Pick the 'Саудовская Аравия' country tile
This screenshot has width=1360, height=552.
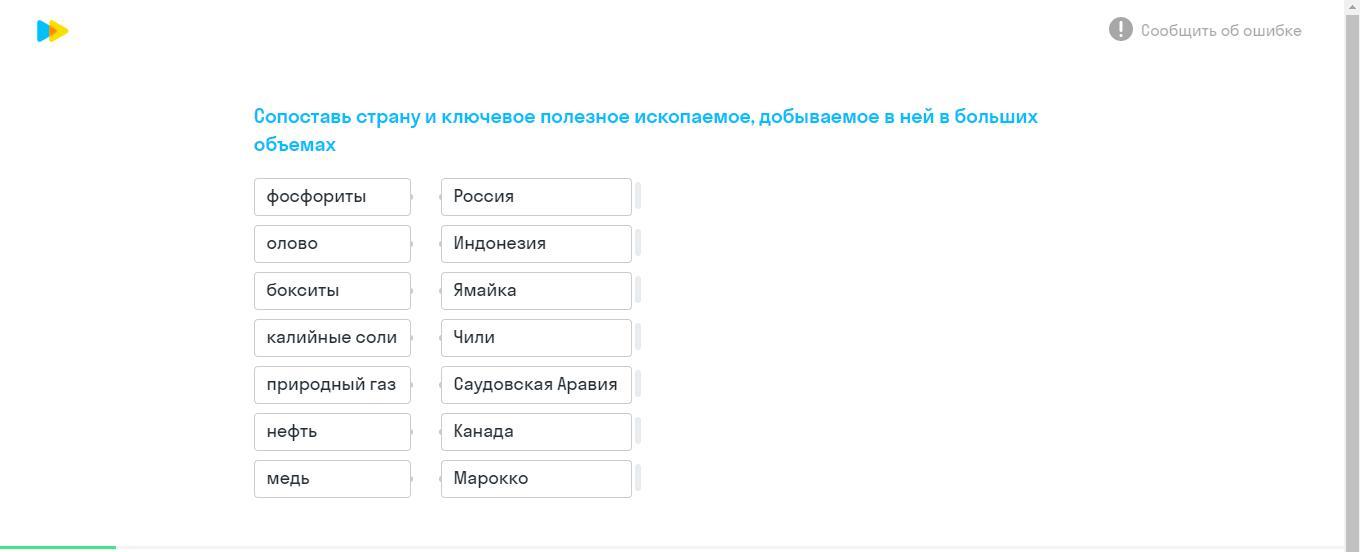(536, 385)
